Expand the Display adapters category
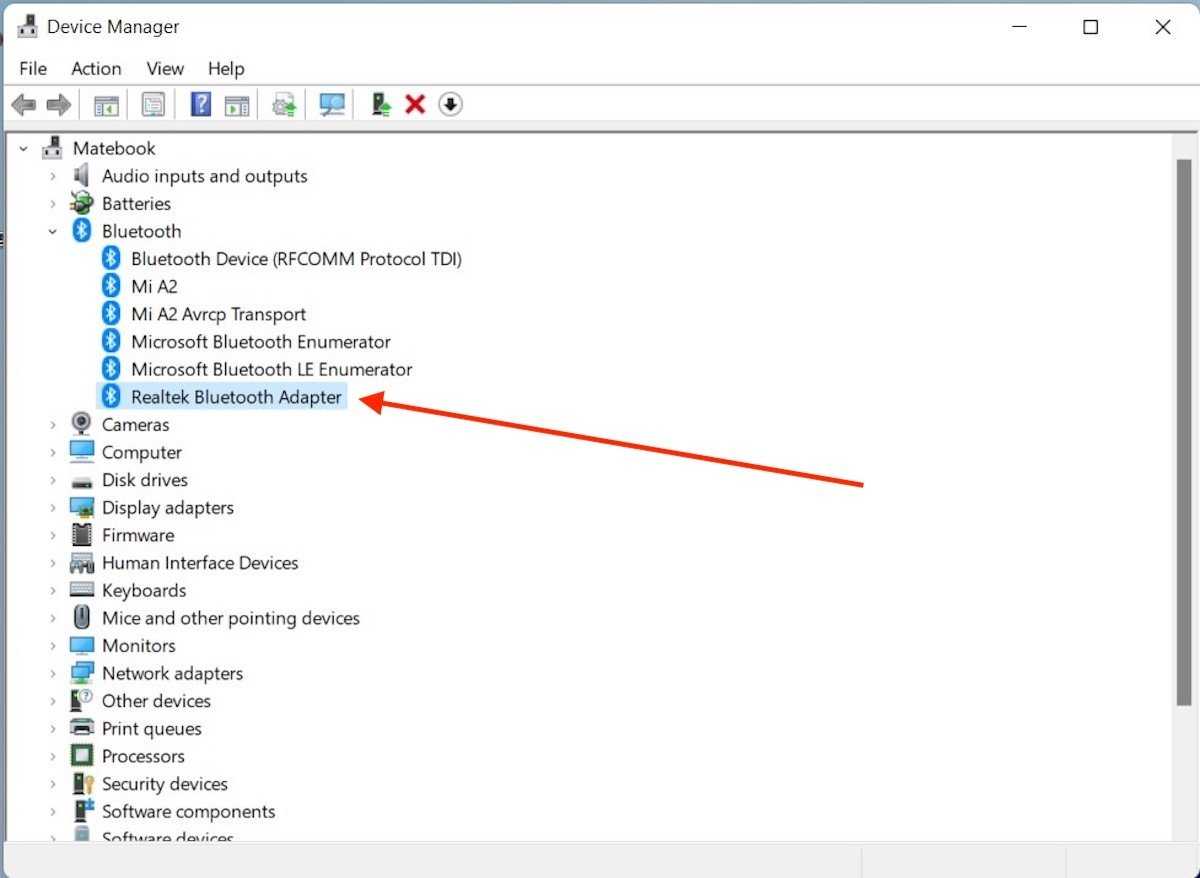The height and width of the screenshot is (878, 1200). pyautogui.click(x=52, y=508)
